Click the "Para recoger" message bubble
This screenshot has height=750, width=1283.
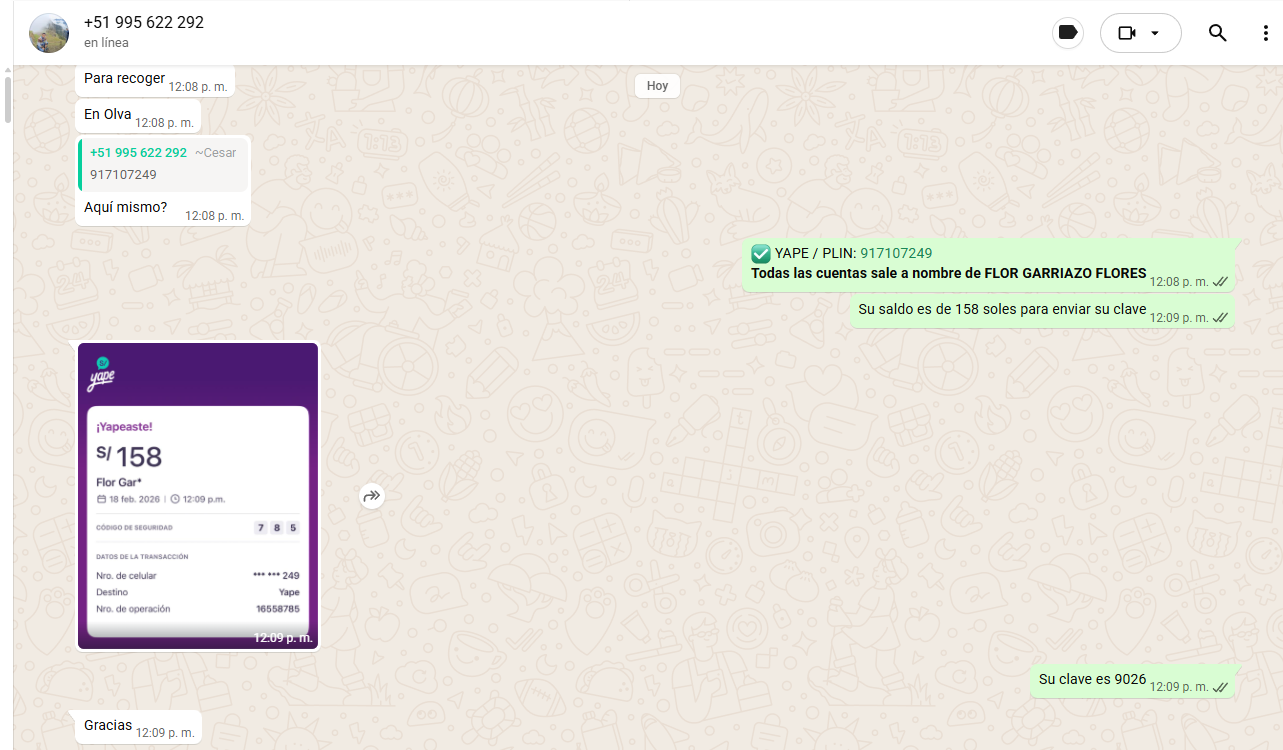click(124, 79)
